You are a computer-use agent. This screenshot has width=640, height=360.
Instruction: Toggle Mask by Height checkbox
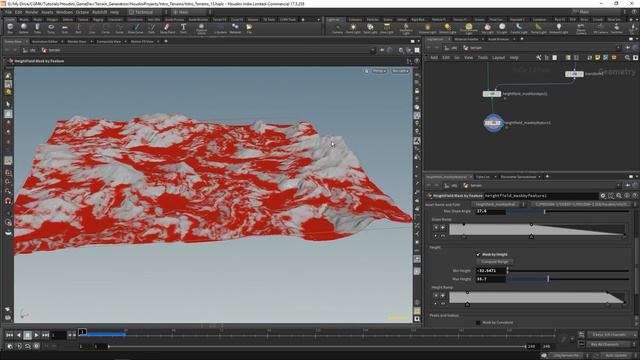(478, 254)
